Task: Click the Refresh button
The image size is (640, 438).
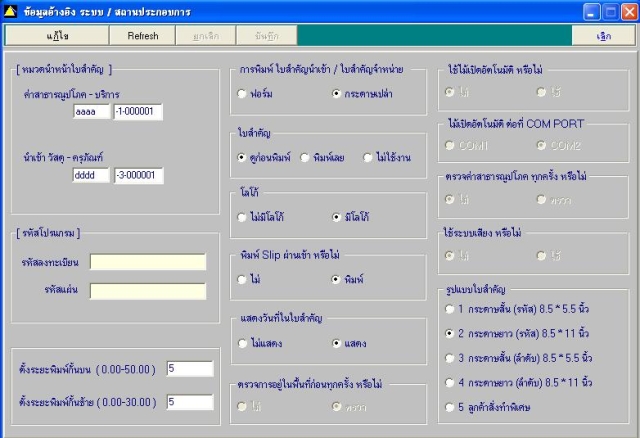Action: click(143, 36)
